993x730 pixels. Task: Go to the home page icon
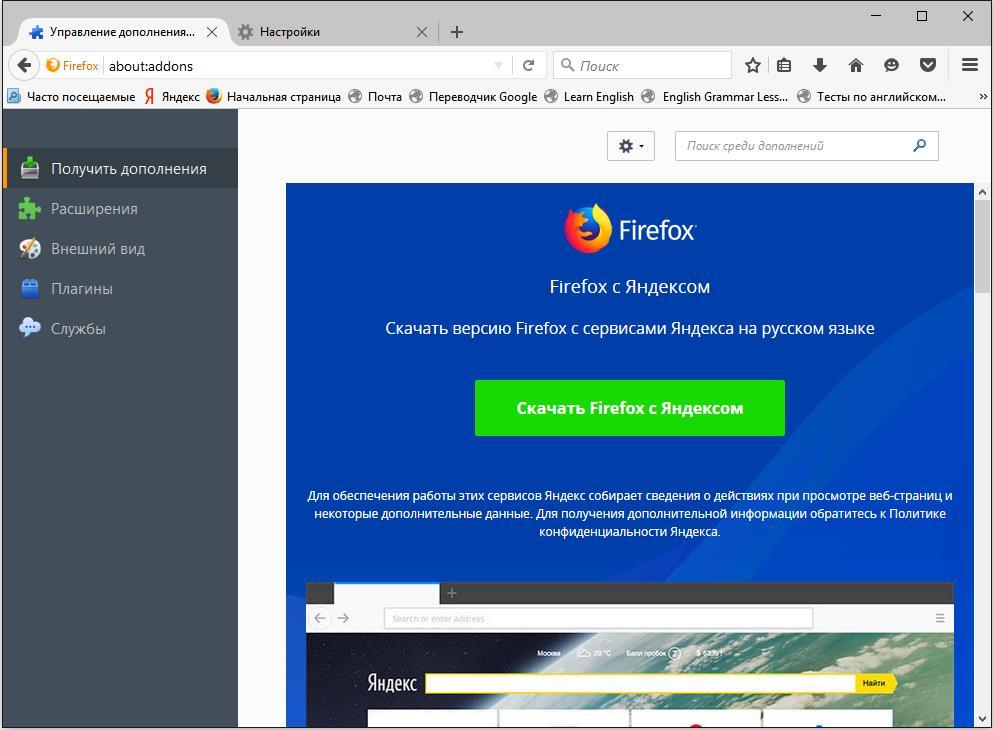(855, 65)
